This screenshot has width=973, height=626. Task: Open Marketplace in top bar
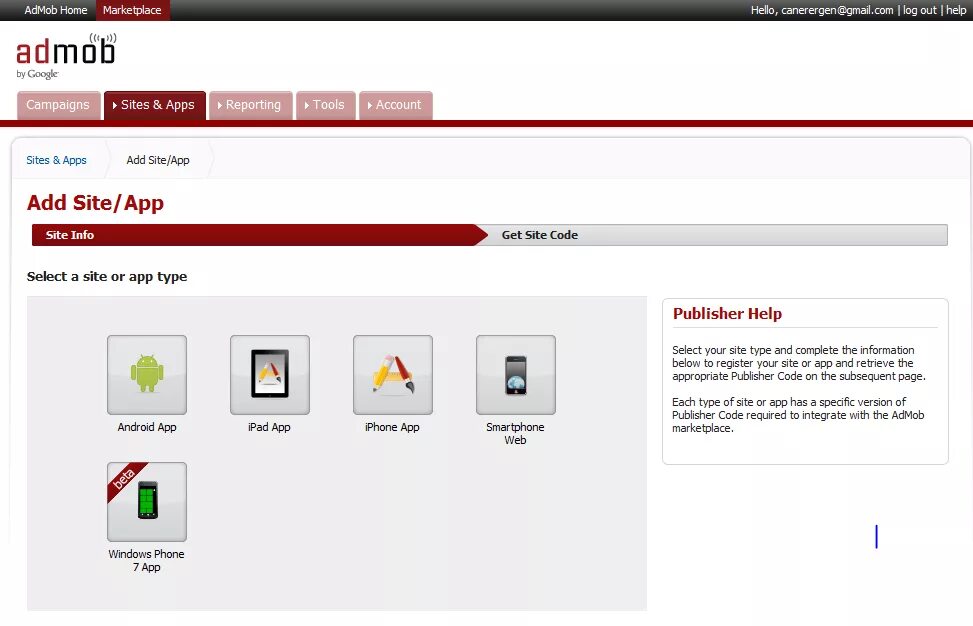click(132, 10)
